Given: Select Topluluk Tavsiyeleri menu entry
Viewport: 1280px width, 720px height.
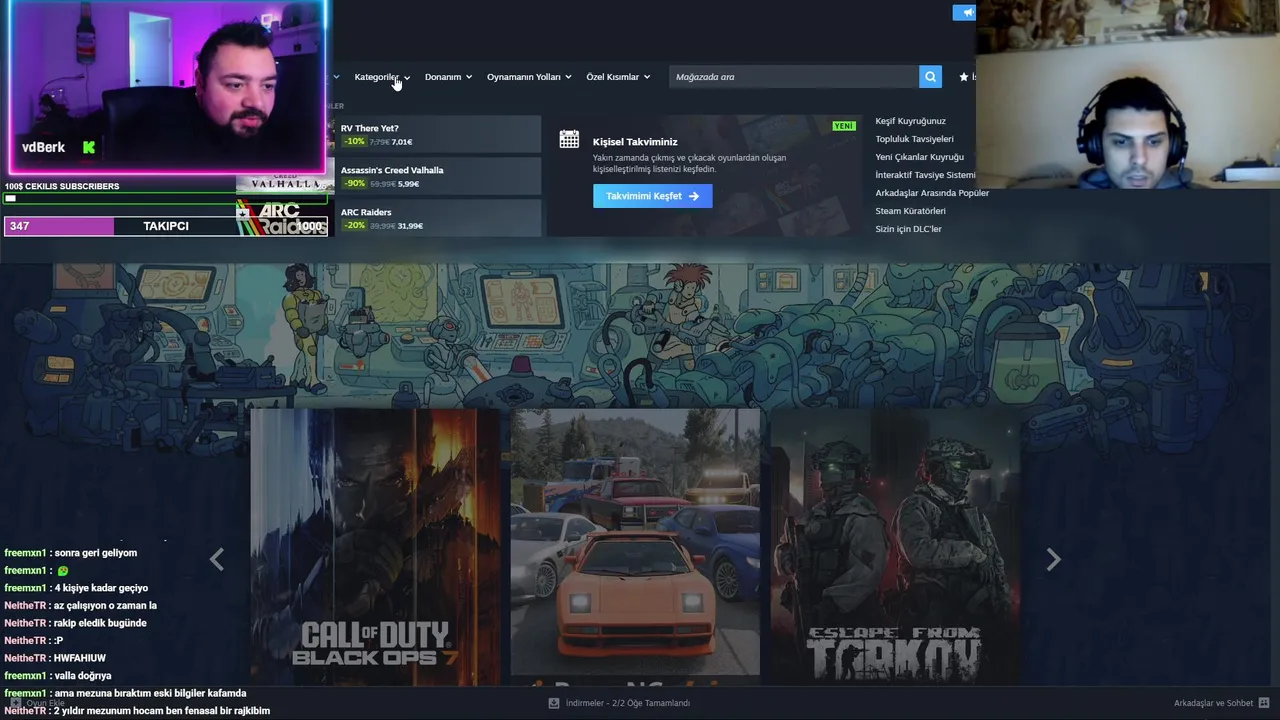Looking at the screenshot, I should pos(914,139).
